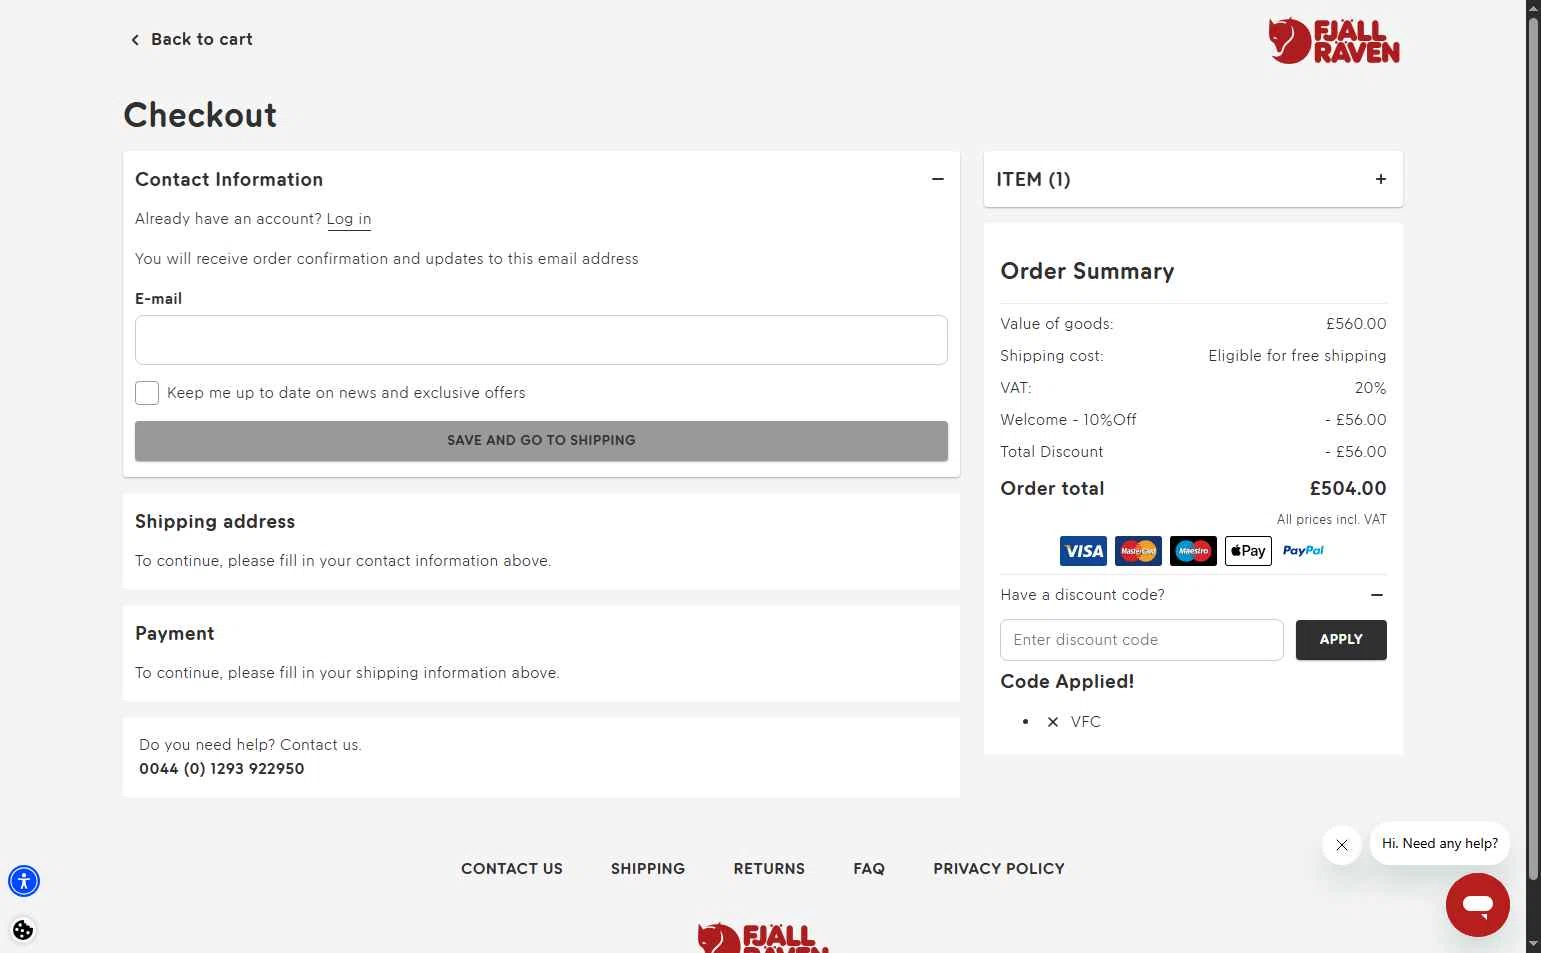This screenshot has width=1541, height=953.
Task: Click the Value of goods £560.00 amount
Action: 1356,324
